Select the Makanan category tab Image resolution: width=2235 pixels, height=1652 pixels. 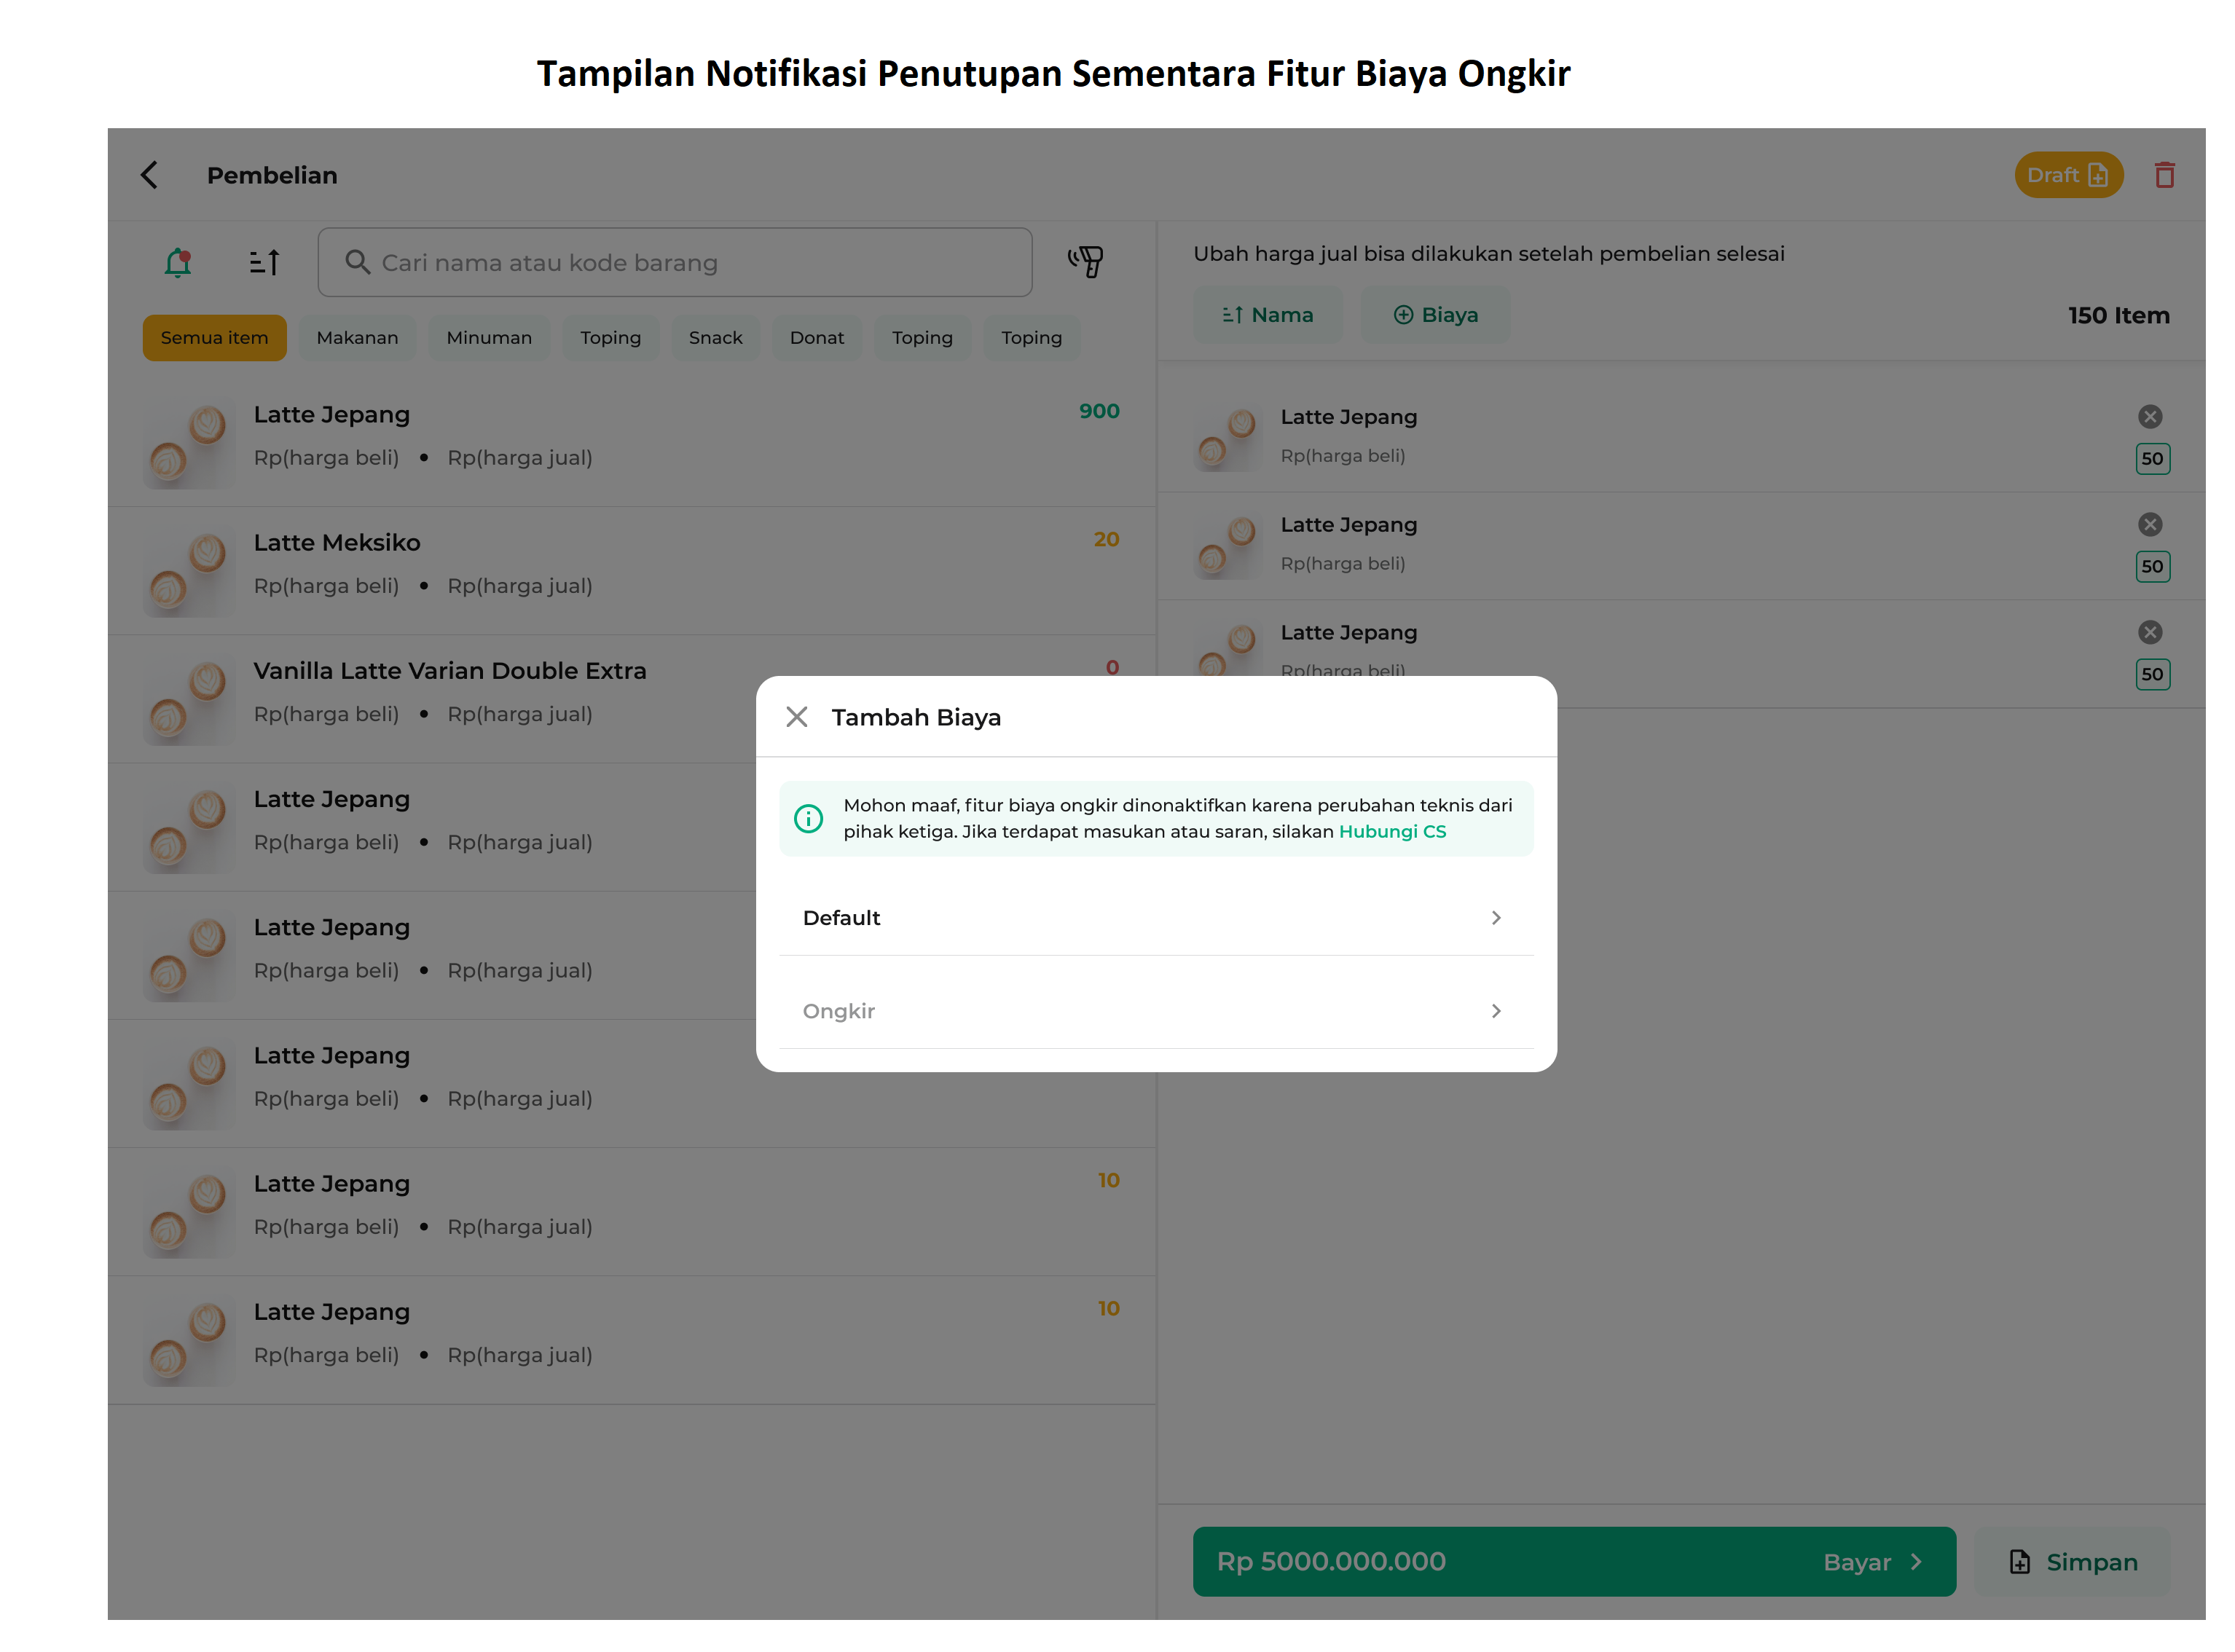pyautogui.click(x=357, y=338)
